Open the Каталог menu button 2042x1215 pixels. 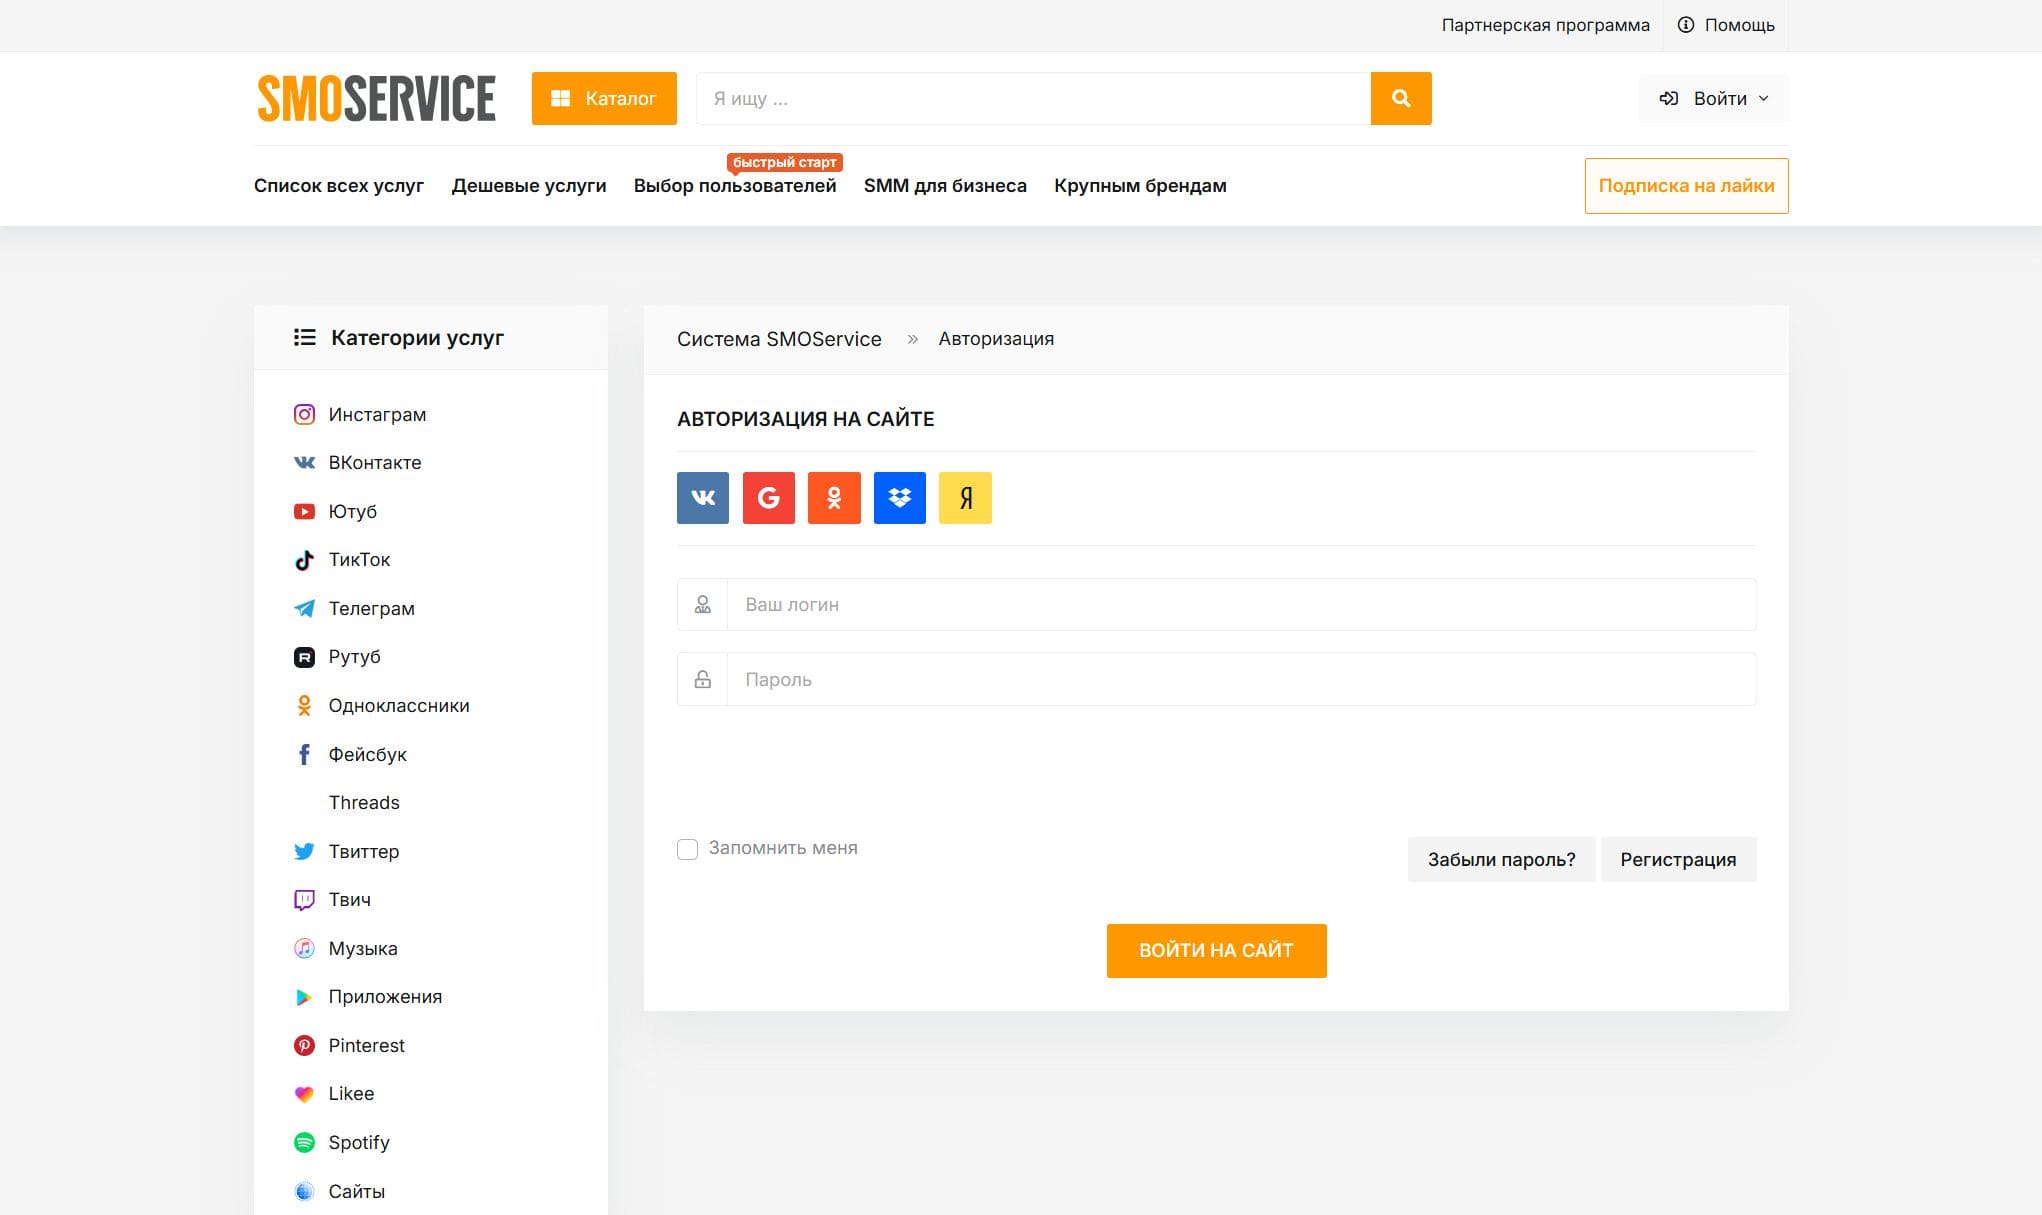(604, 98)
